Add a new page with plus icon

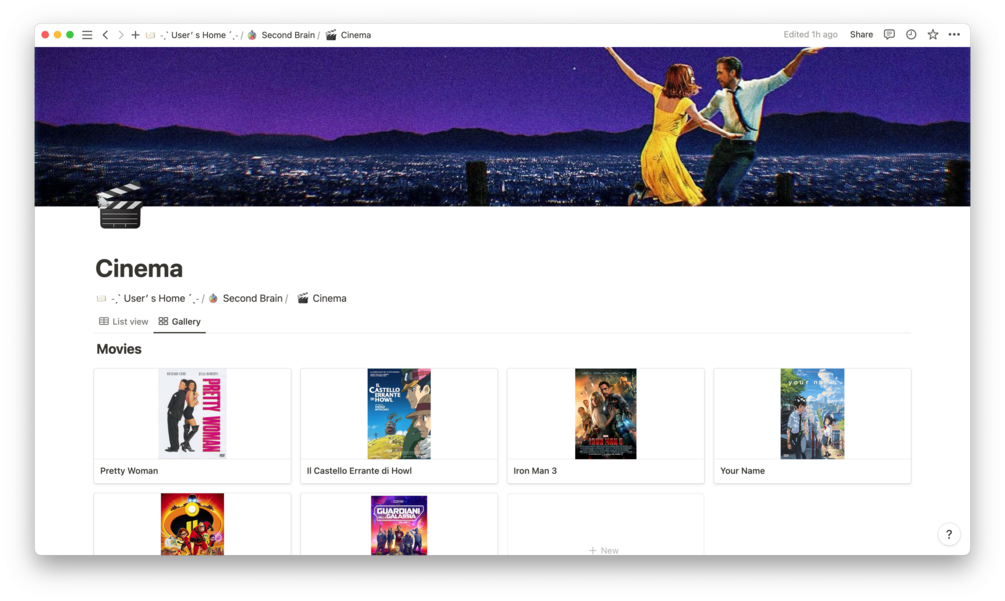[135, 35]
